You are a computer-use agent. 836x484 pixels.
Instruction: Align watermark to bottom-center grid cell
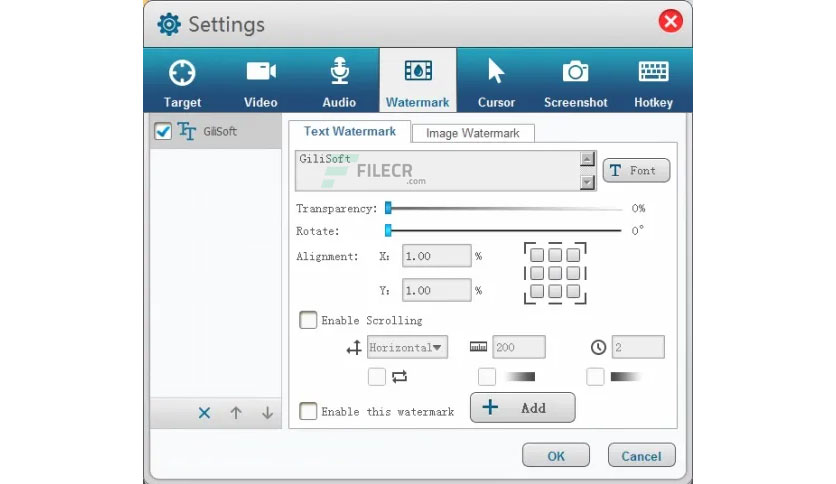(x=555, y=291)
